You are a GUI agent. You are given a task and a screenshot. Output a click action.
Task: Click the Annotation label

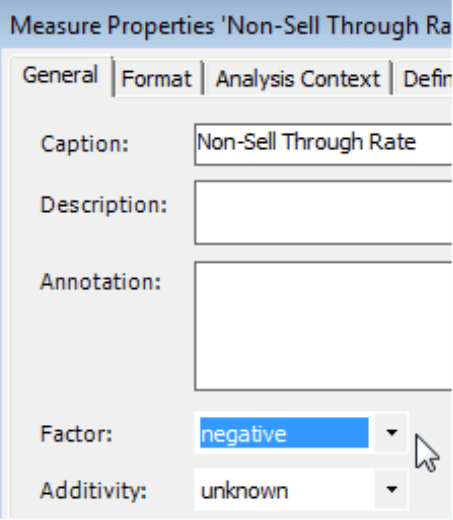click(x=100, y=282)
